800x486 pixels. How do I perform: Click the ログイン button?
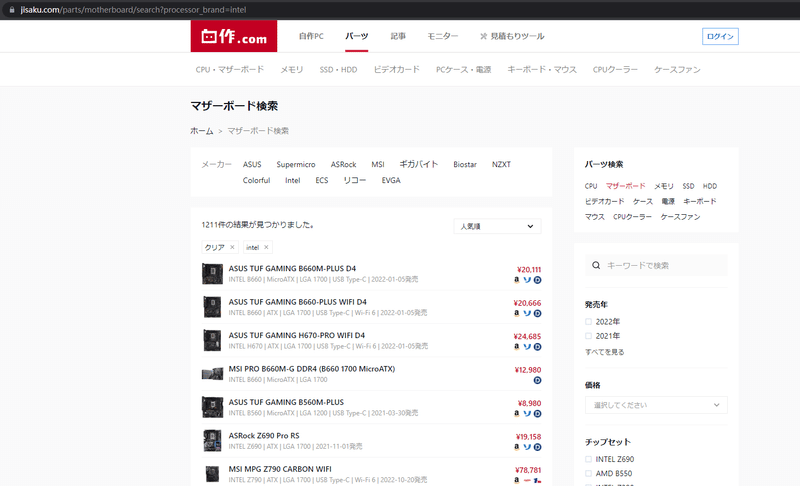click(x=720, y=36)
